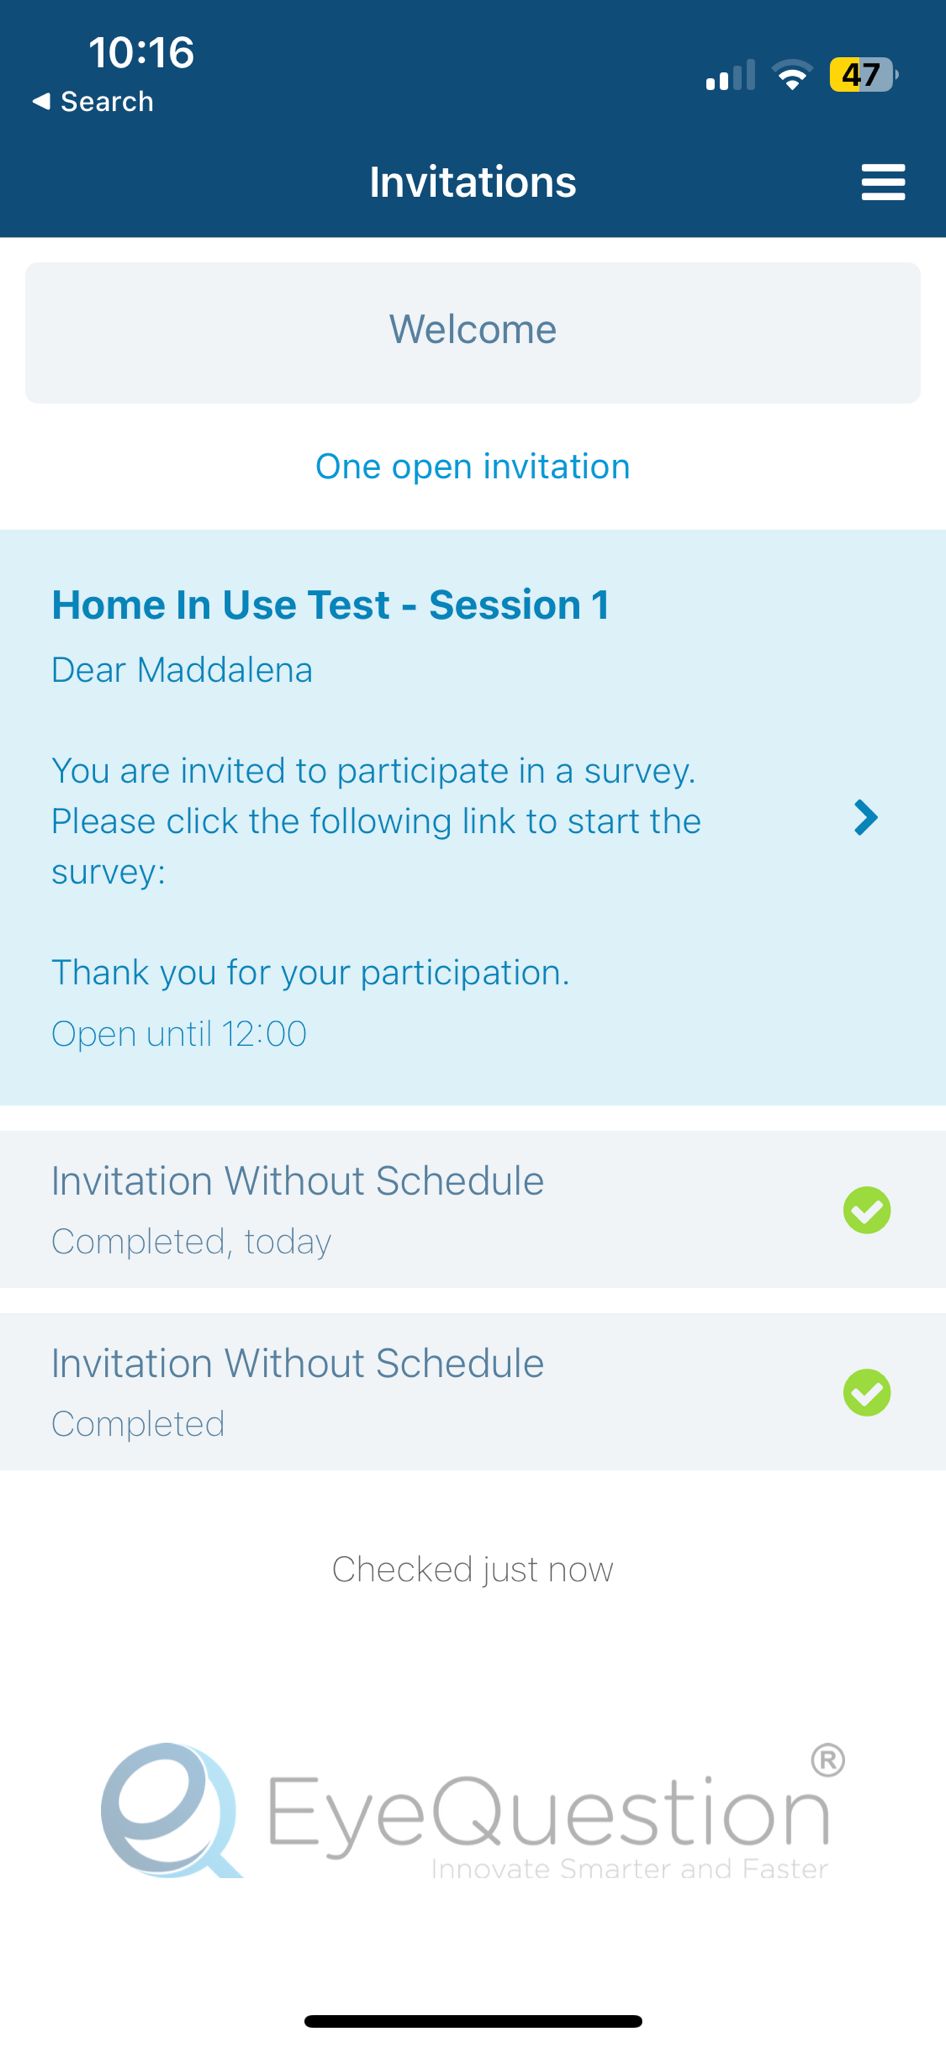
Task: Click 'One open invitation' link
Action: point(473,467)
